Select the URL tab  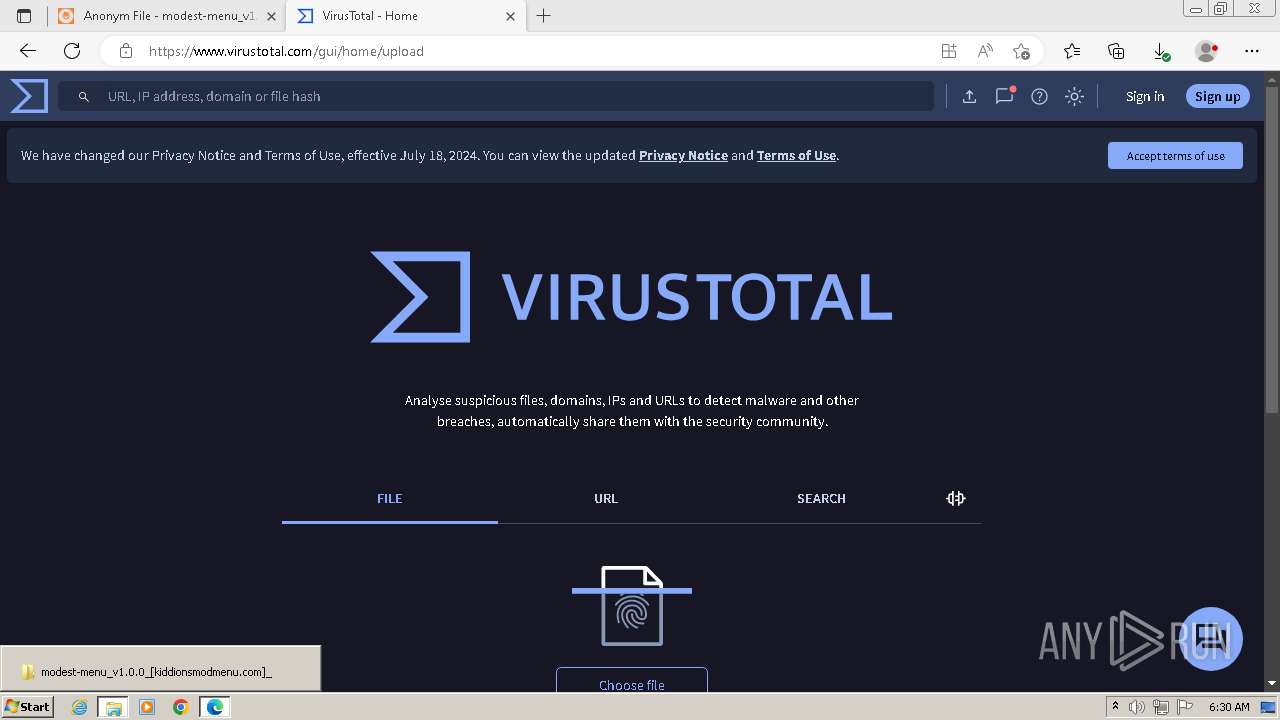coord(606,498)
